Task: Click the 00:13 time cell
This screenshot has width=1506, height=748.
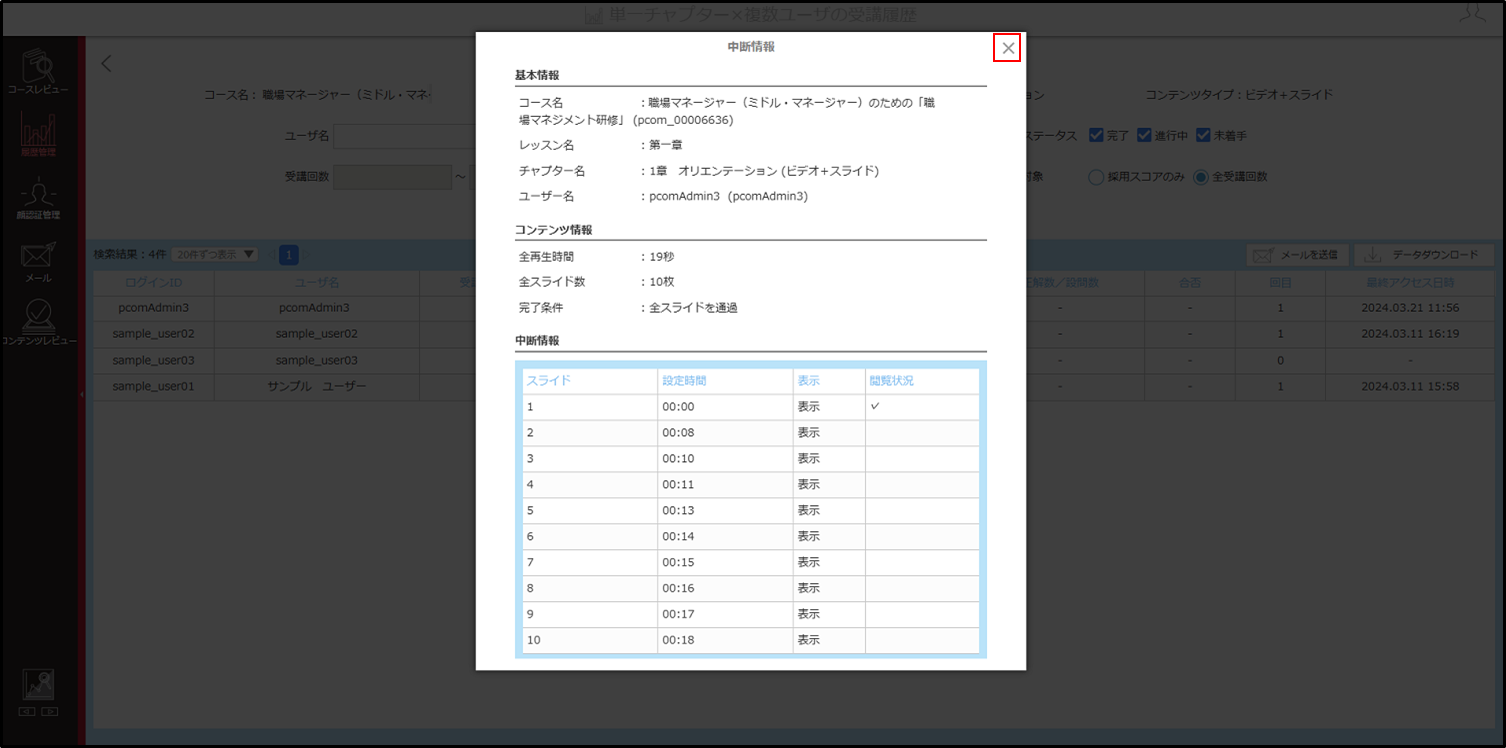Action: (725, 511)
